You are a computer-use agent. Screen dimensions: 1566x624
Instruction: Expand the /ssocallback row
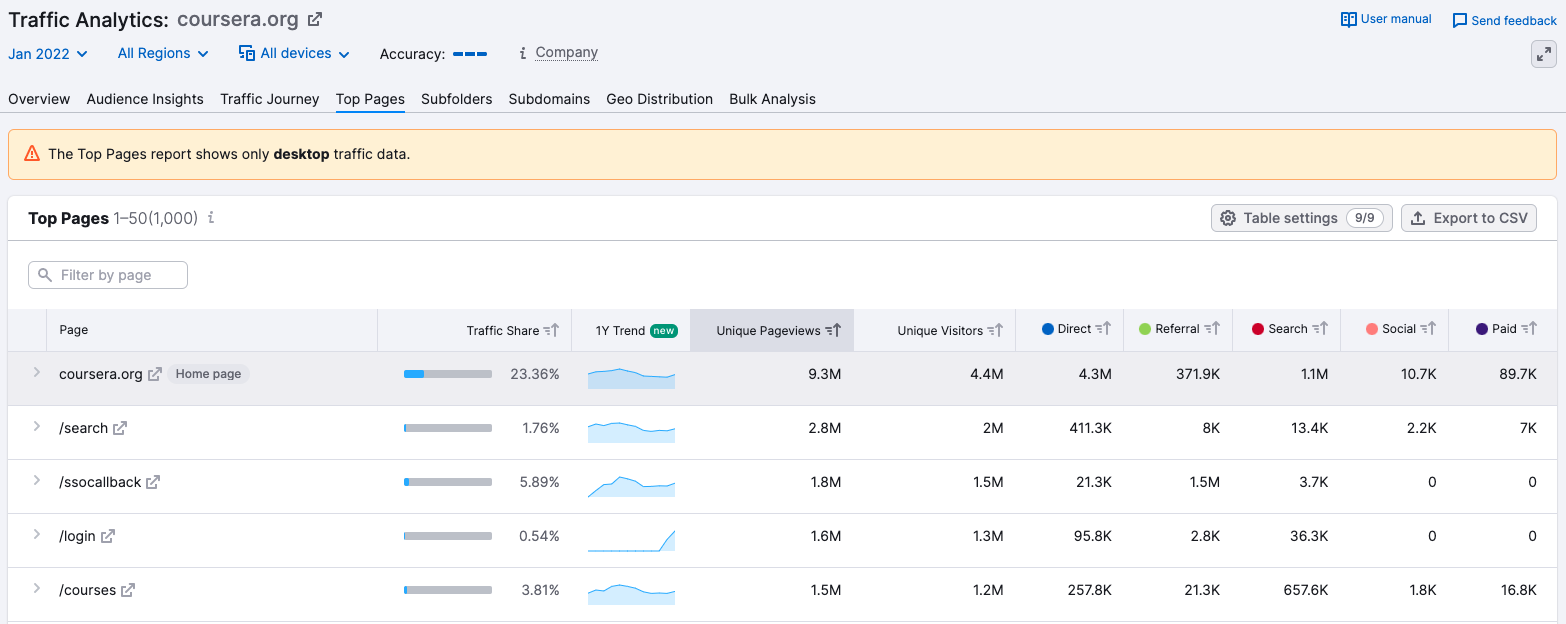click(36, 480)
